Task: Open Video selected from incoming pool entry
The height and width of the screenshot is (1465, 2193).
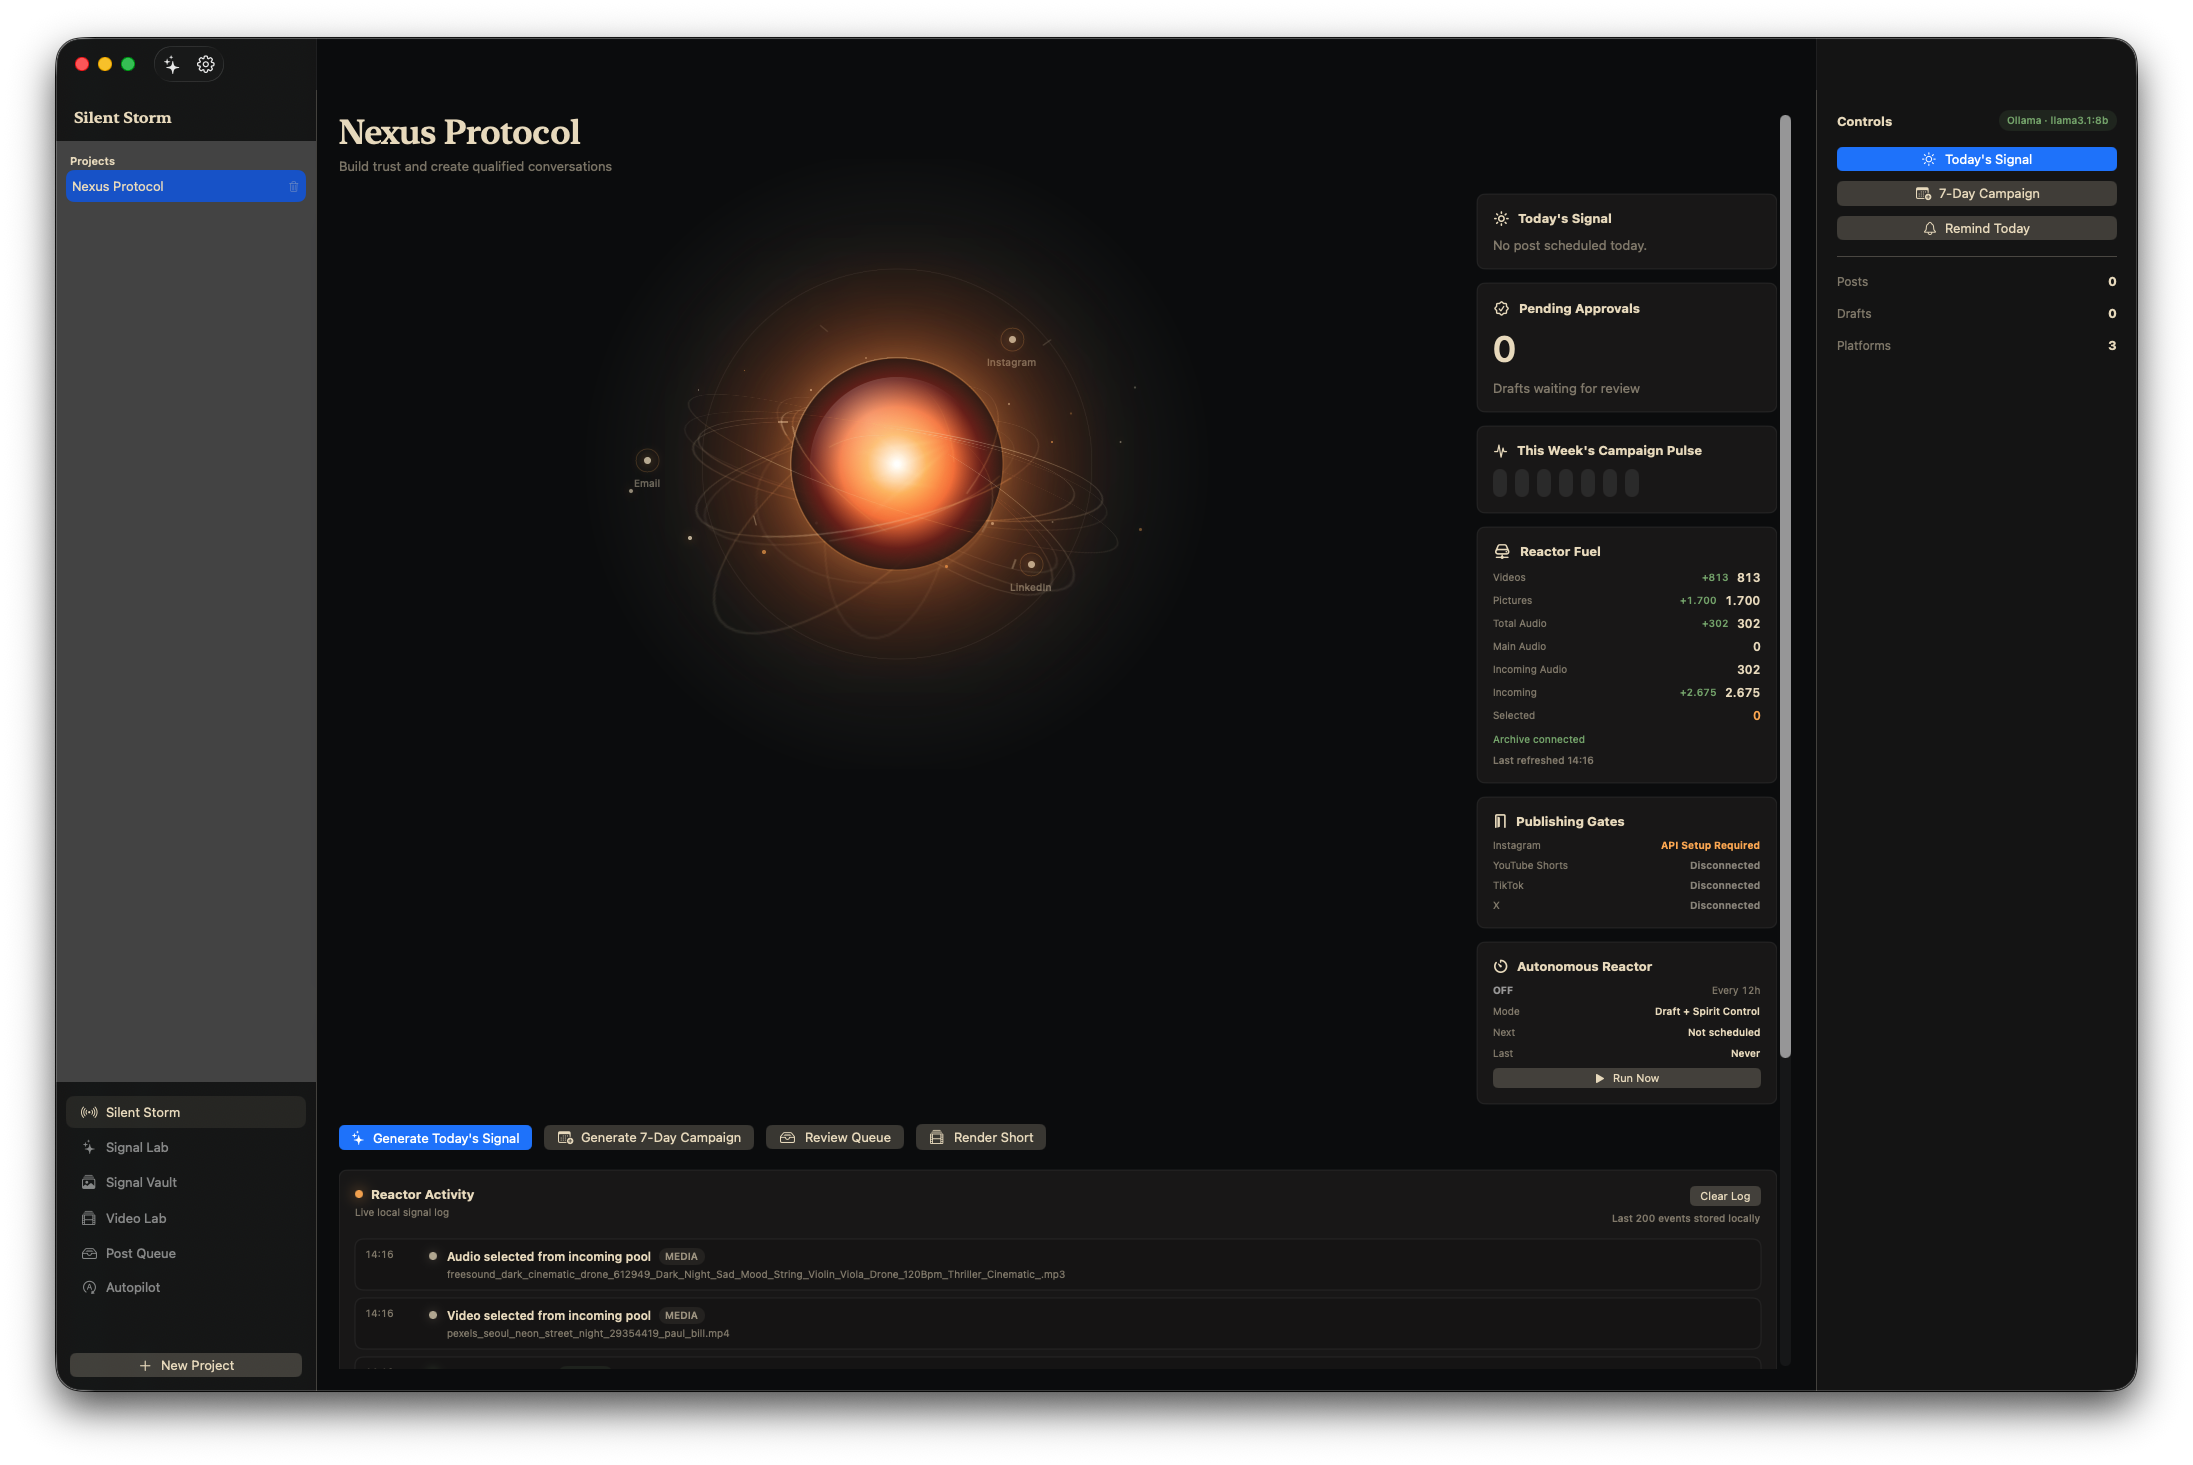Action: pos(1058,1324)
